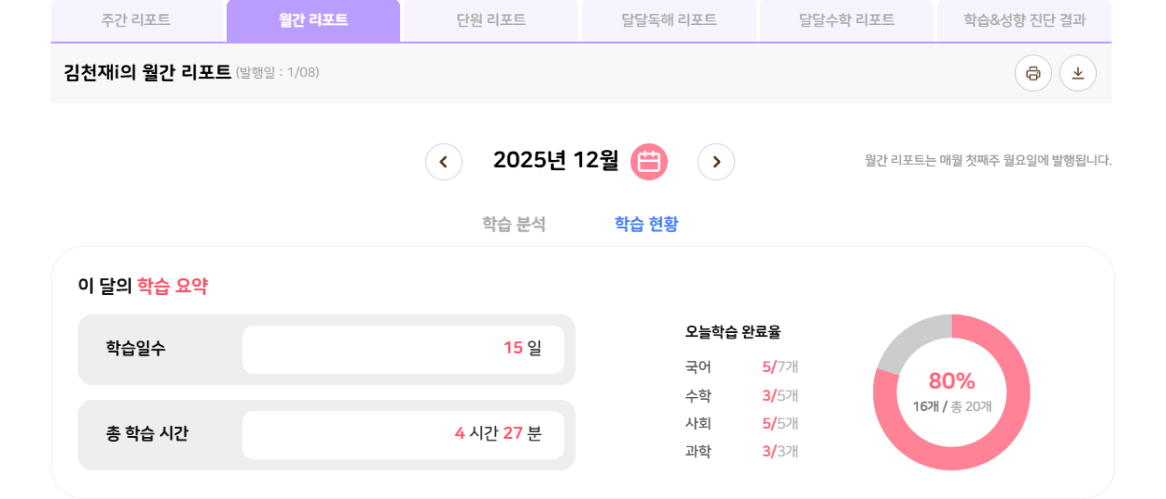The width and height of the screenshot is (1166, 499).
Task: Click the 국어 completion row
Action: [x=741, y=367]
